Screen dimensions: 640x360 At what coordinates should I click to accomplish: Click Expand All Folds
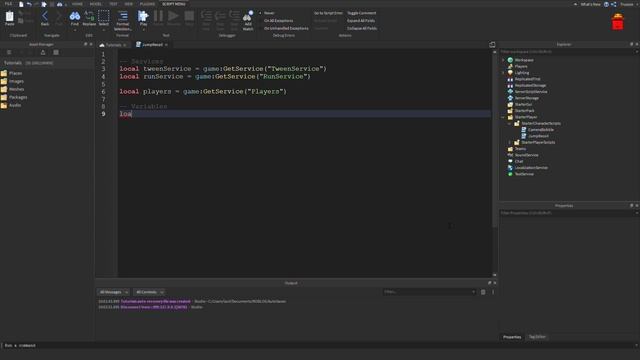click(x=361, y=20)
